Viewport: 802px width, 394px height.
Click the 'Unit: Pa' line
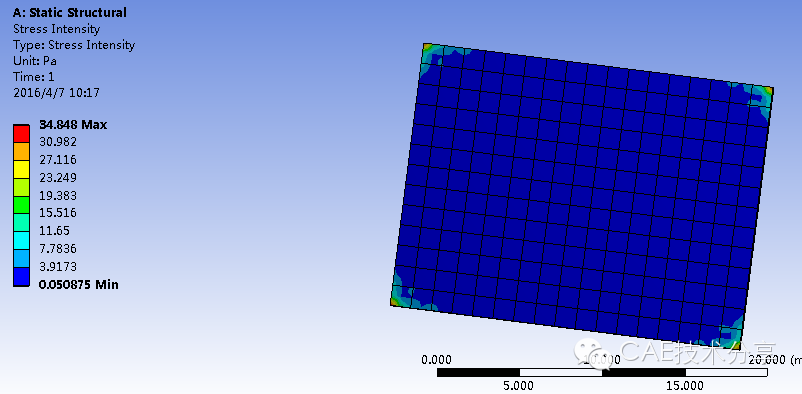pos(35,61)
